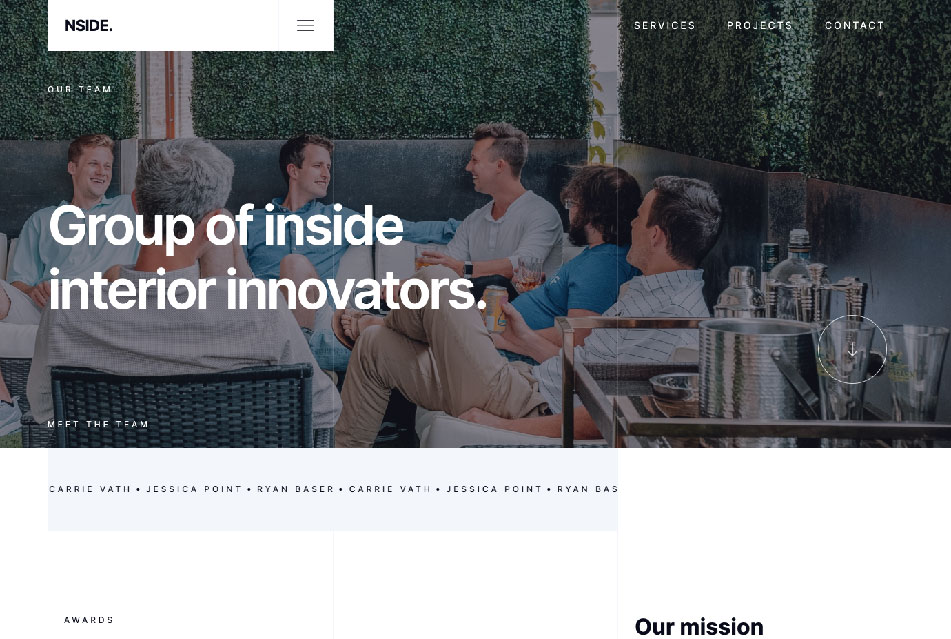Open the hamburger menu icon
951x639 pixels.
pos(305,25)
